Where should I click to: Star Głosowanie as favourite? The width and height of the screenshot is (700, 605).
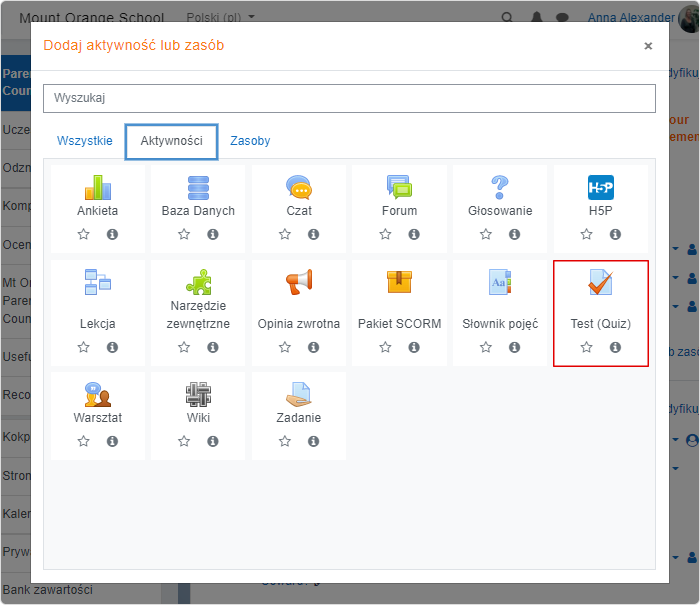(x=486, y=234)
